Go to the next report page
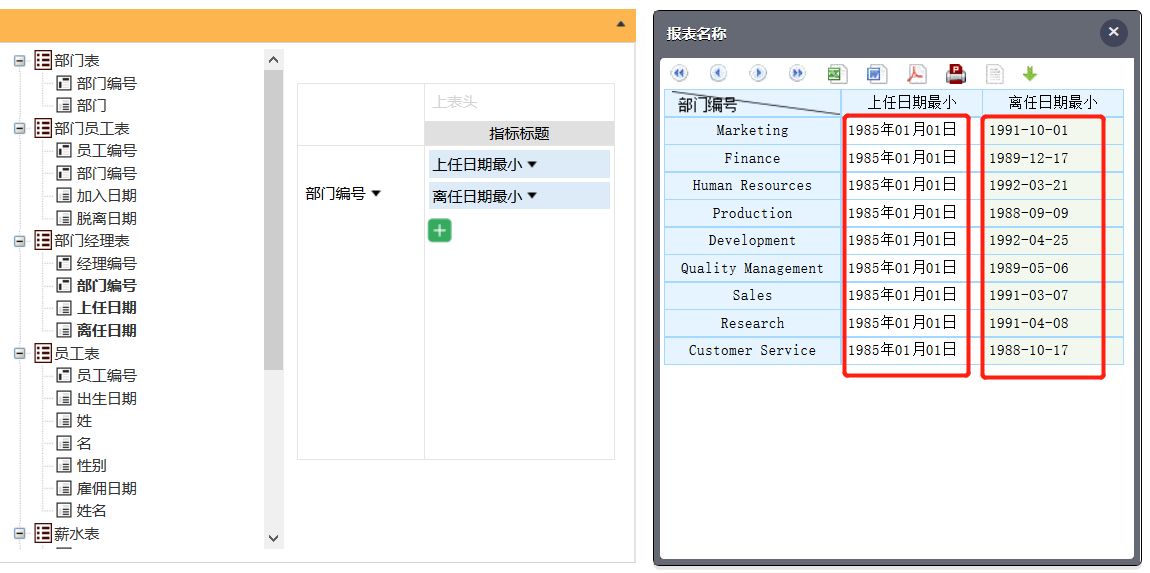The width and height of the screenshot is (1150, 573). (x=758, y=73)
